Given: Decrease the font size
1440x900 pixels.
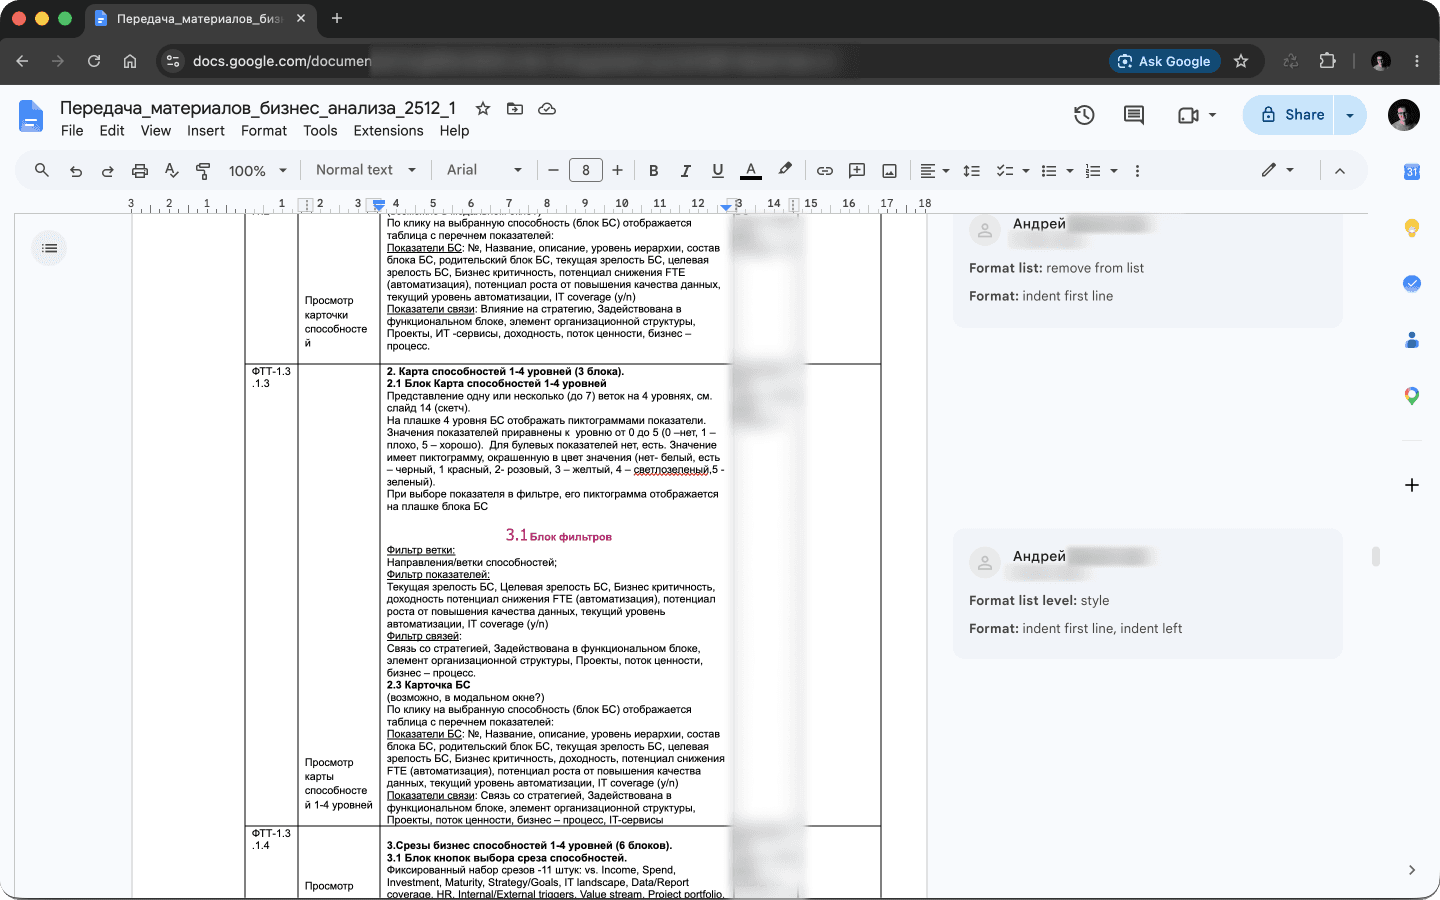Looking at the screenshot, I should pos(553,171).
